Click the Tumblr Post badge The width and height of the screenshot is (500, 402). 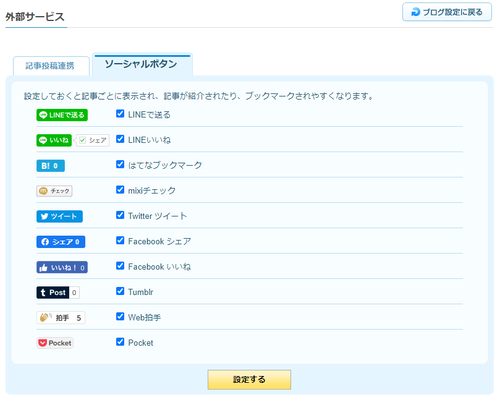click(x=53, y=292)
